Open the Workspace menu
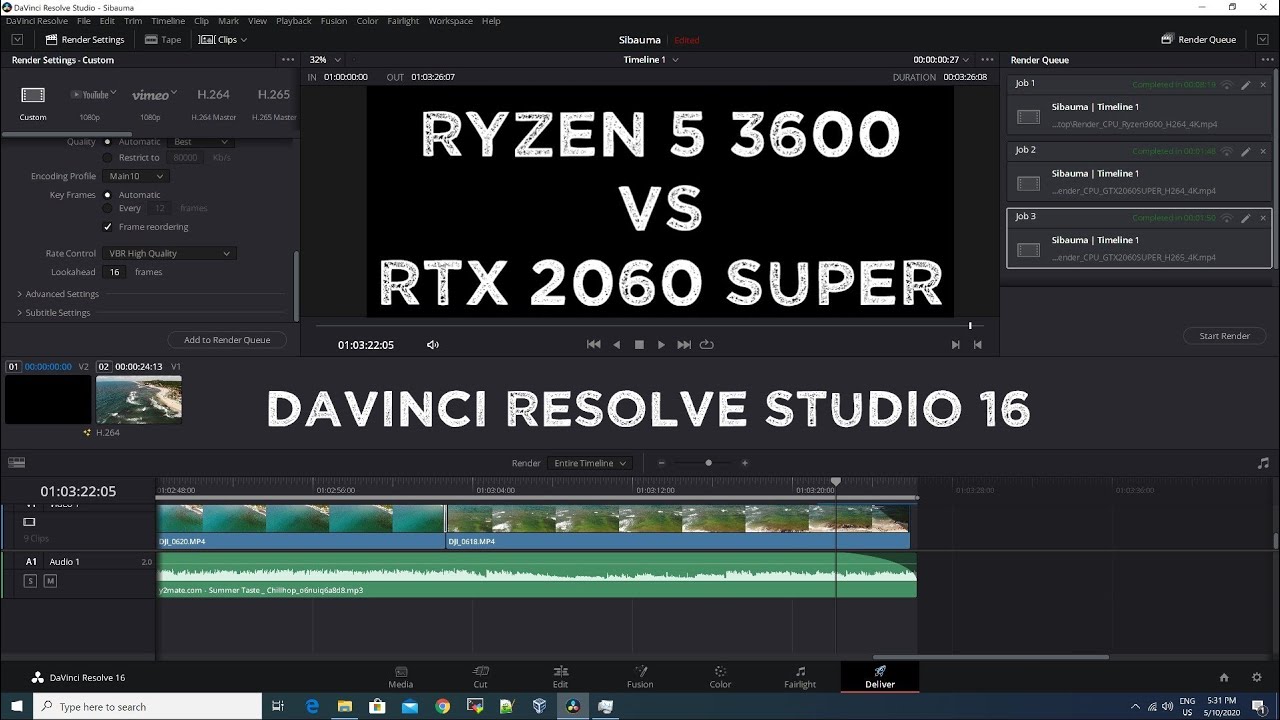The height and width of the screenshot is (720, 1280). [x=450, y=21]
